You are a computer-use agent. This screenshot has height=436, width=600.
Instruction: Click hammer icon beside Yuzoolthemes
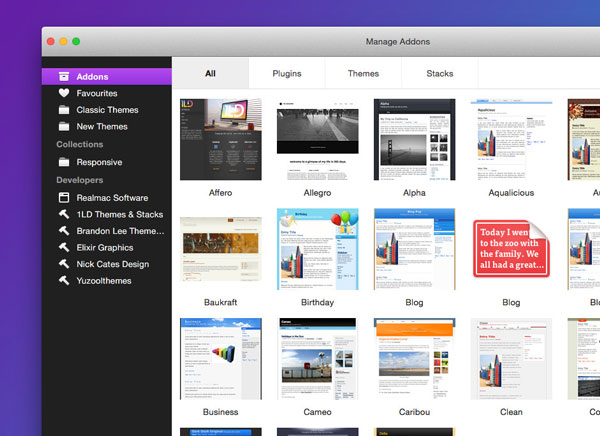tap(64, 281)
